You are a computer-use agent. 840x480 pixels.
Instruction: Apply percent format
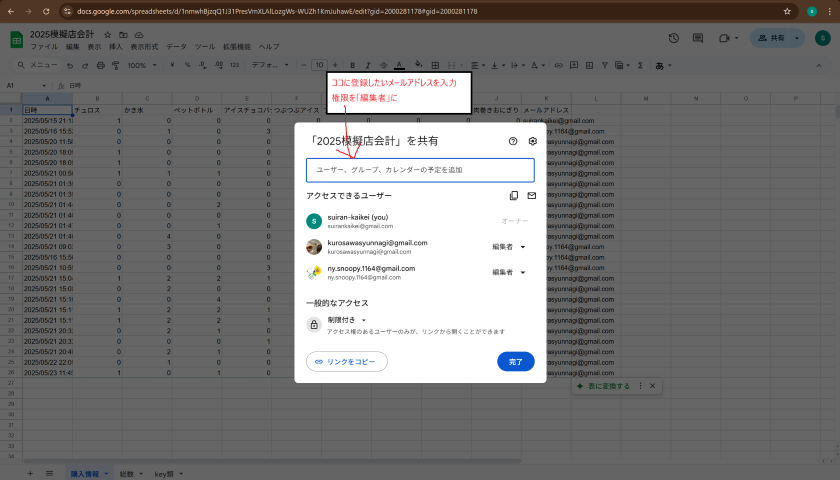pyautogui.click(x=188, y=65)
